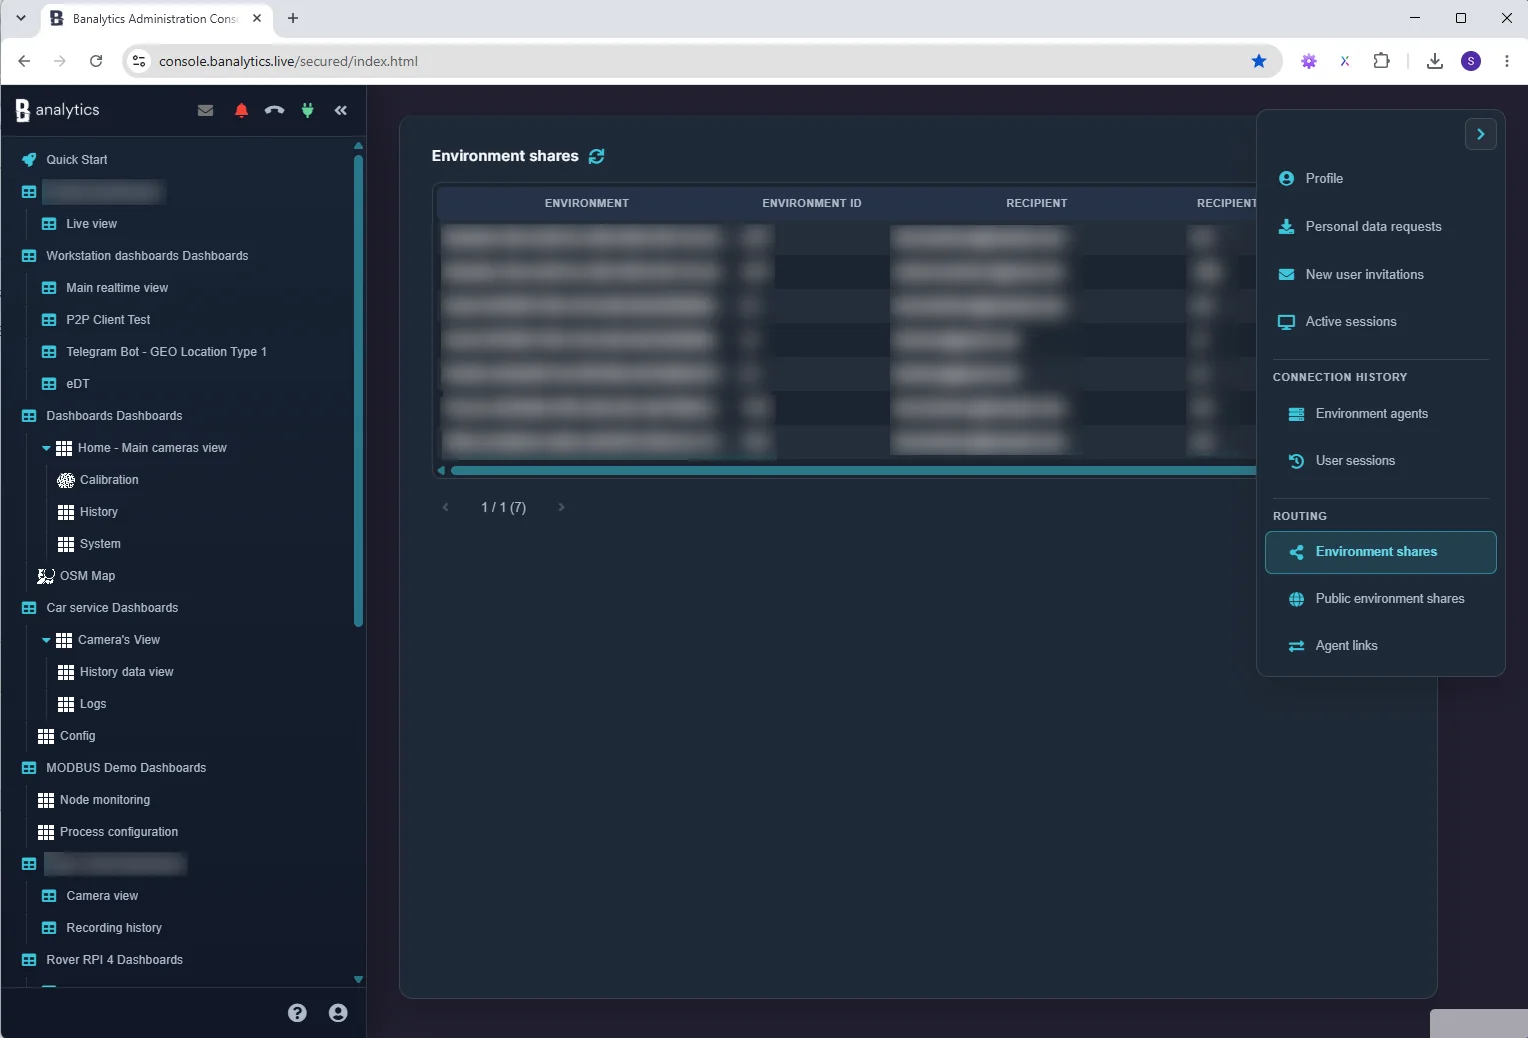This screenshot has height=1038, width=1528.
Task: Collapse Home - Main cameras view arrow
Action: 46,448
